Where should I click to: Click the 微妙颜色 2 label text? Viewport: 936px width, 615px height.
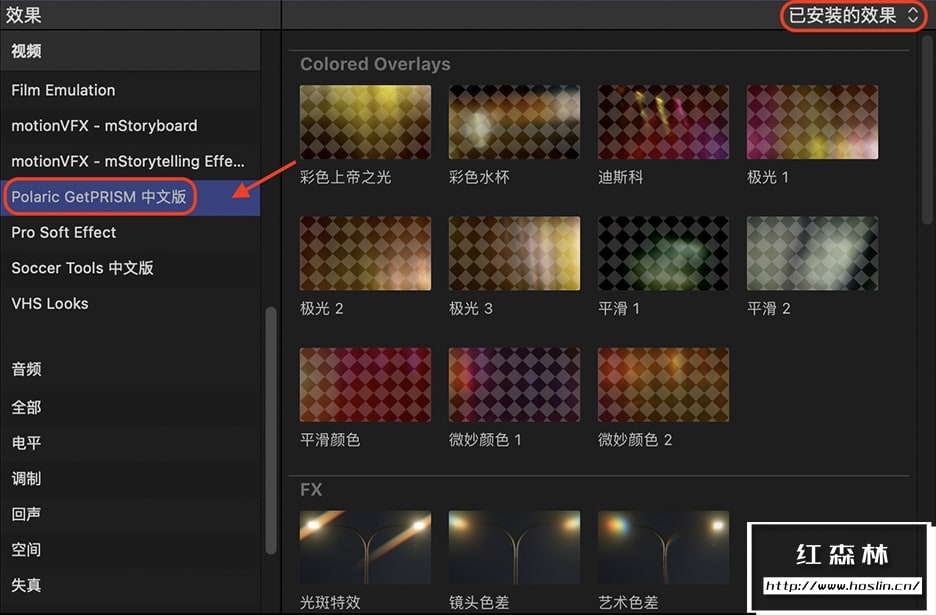tap(635, 440)
